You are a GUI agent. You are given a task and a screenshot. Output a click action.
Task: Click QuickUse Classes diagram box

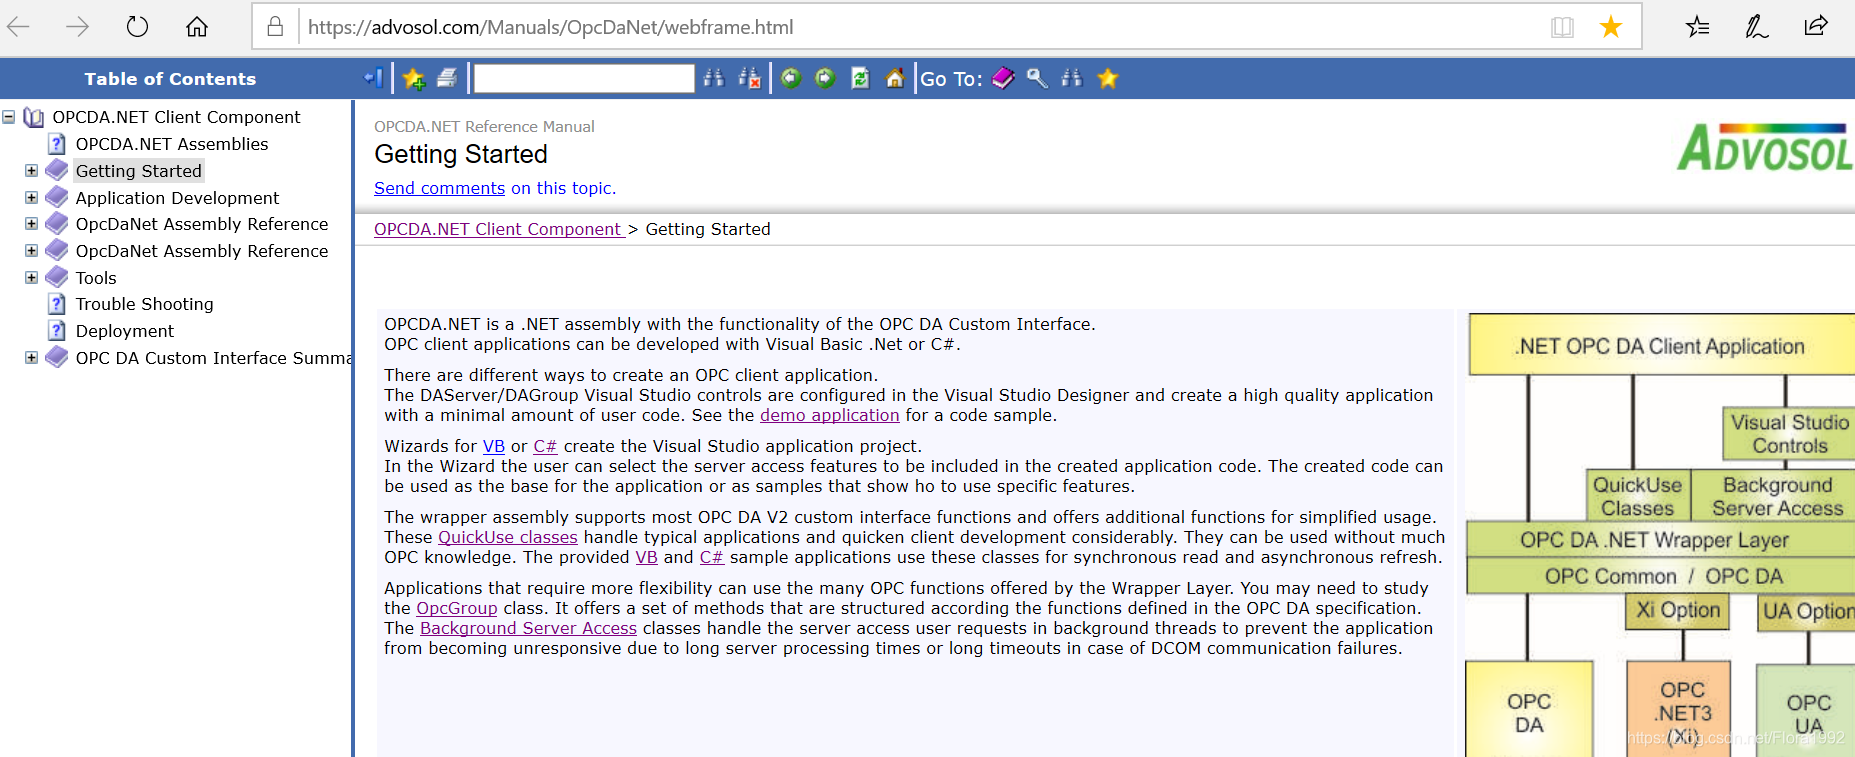click(x=1637, y=496)
